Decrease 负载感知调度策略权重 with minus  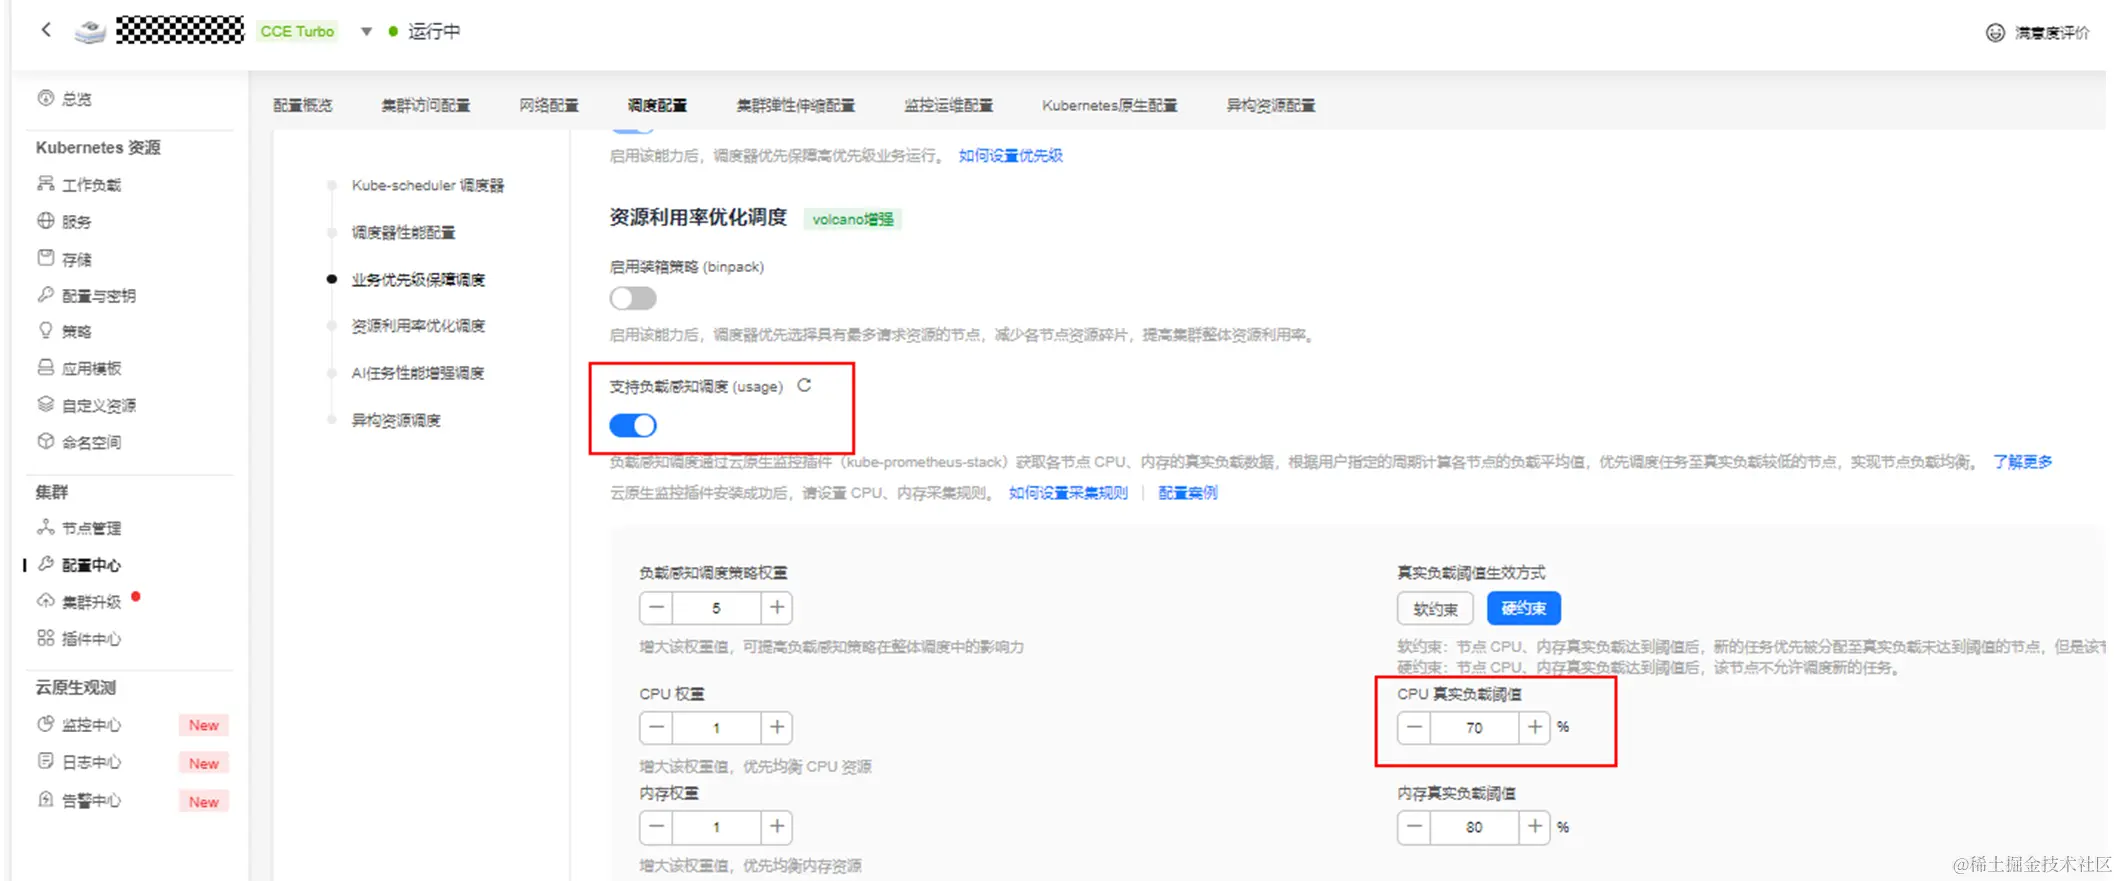point(657,607)
